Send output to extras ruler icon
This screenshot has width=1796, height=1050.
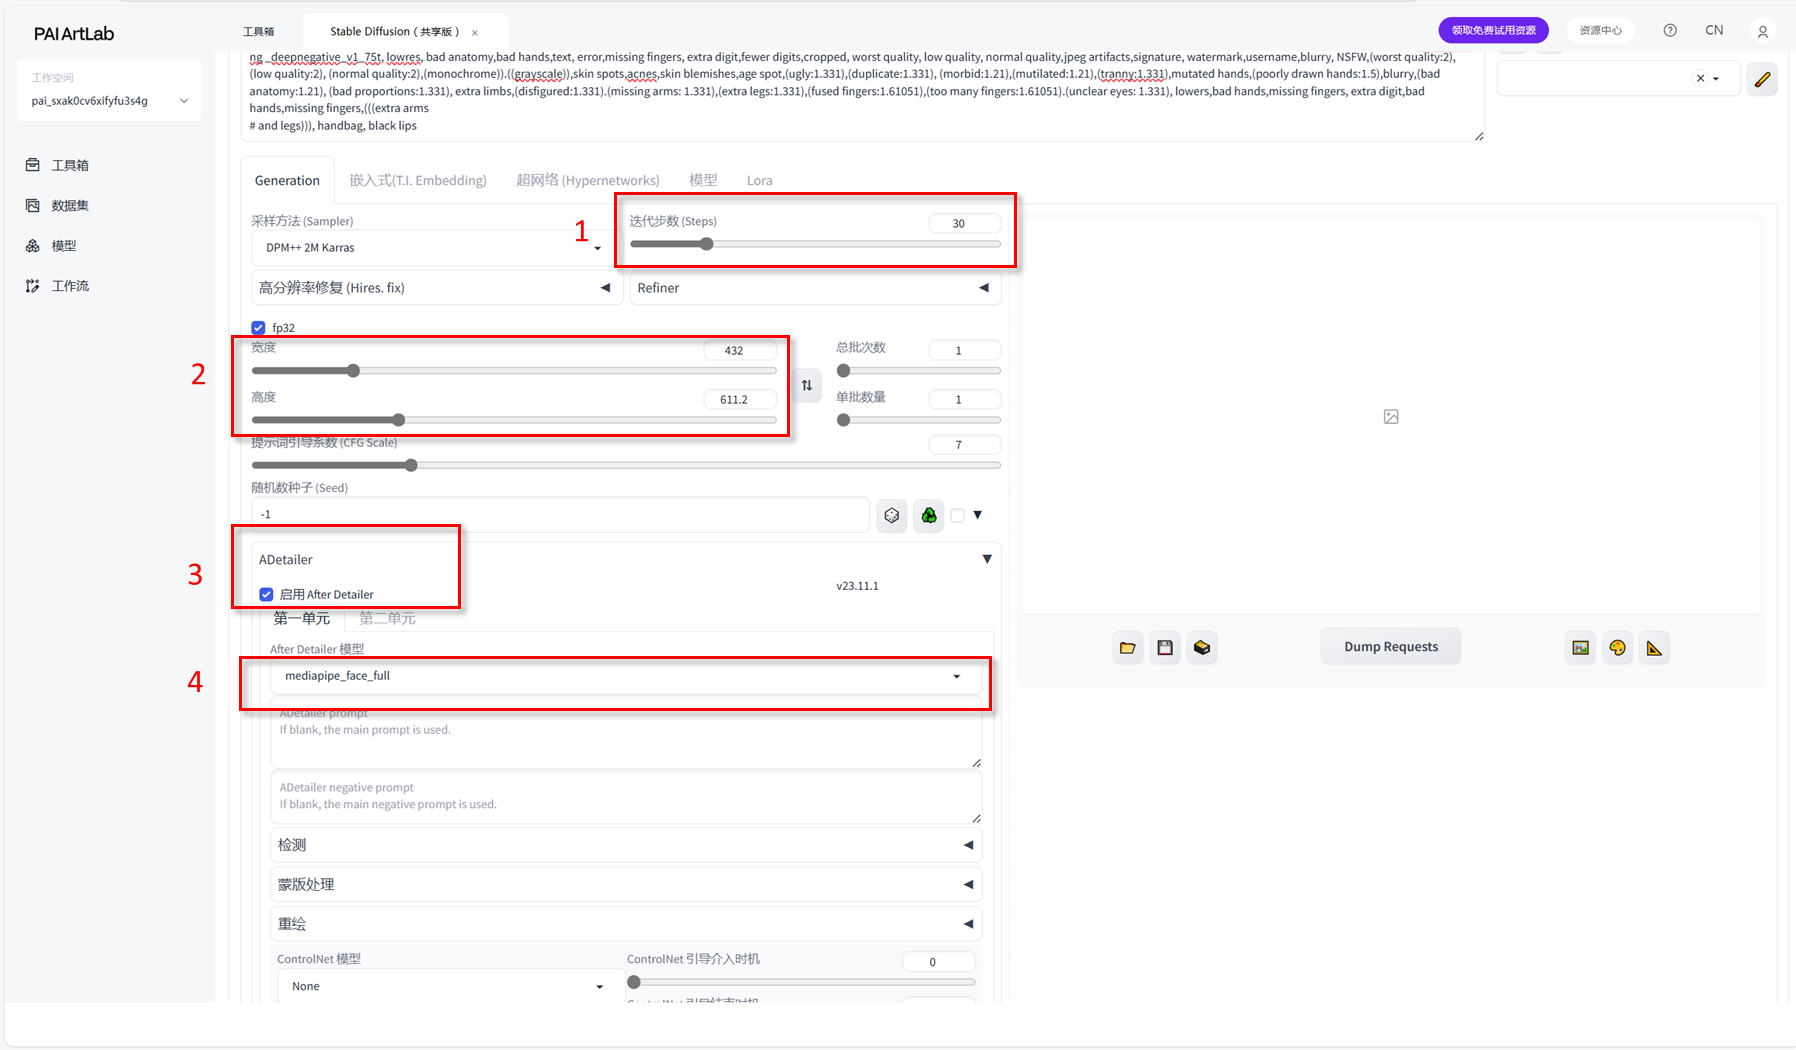(x=1655, y=648)
